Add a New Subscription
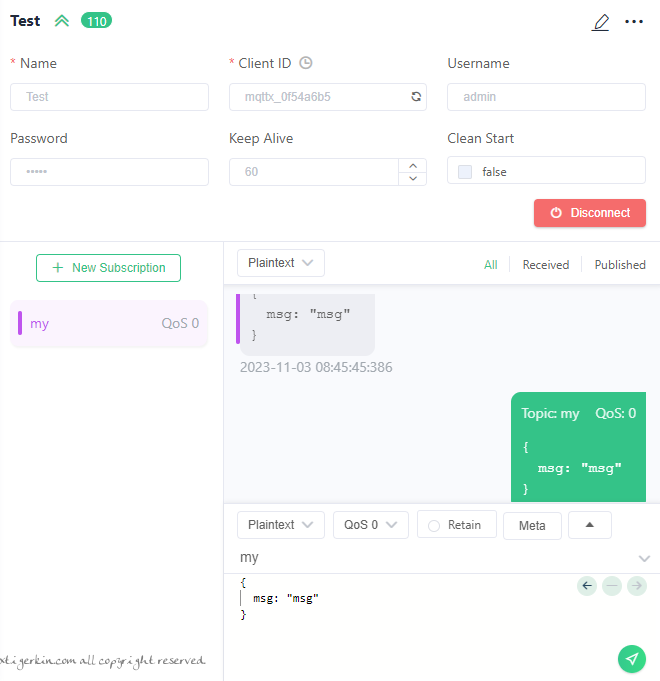 109,268
